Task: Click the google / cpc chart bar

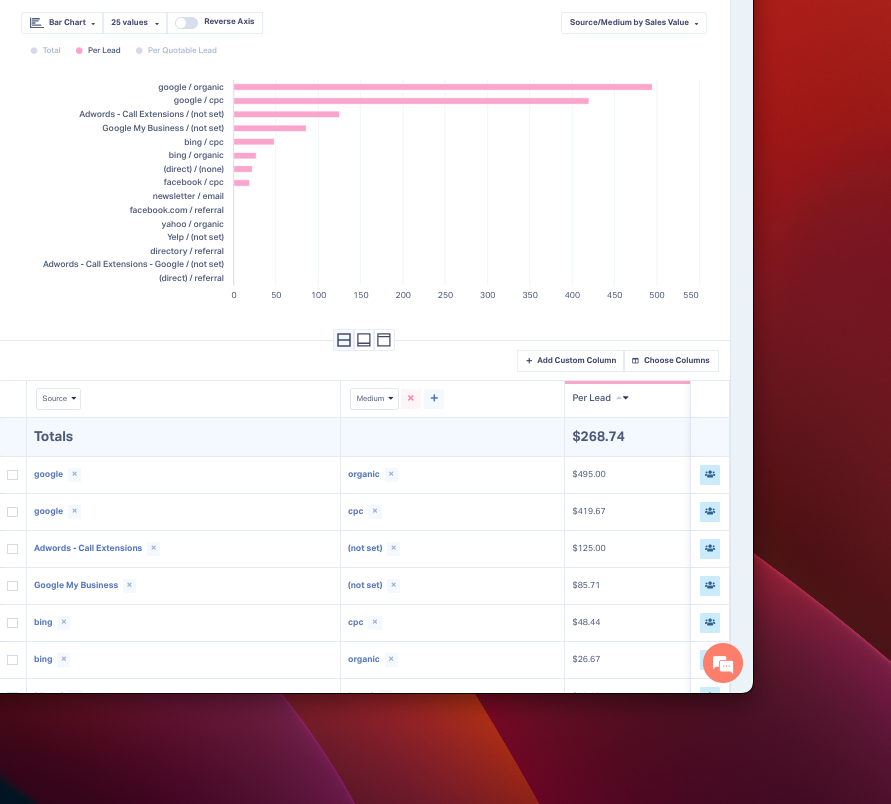Action: pyautogui.click(x=411, y=101)
